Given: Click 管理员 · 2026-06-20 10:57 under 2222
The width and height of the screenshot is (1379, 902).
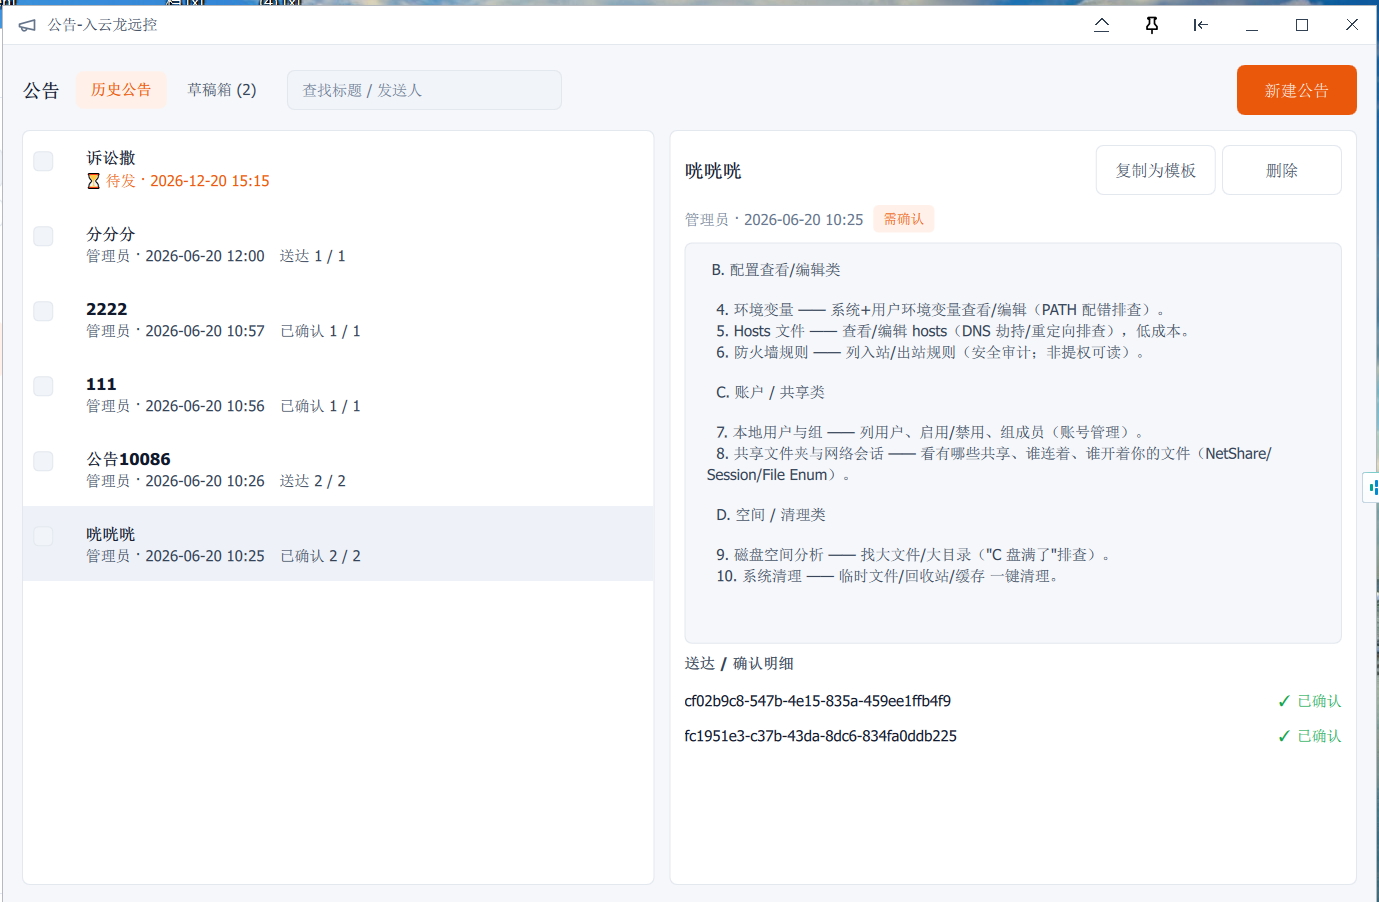Looking at the screenshot, I should click(175, 331).
